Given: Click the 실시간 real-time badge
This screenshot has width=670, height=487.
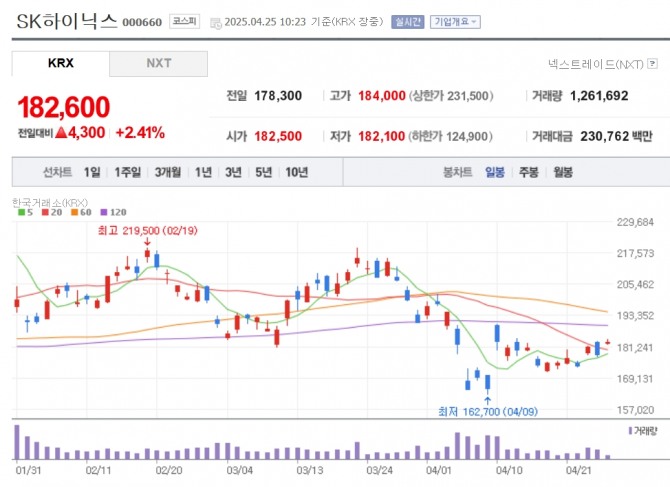Looking at the screenshot, I should 408,22.
